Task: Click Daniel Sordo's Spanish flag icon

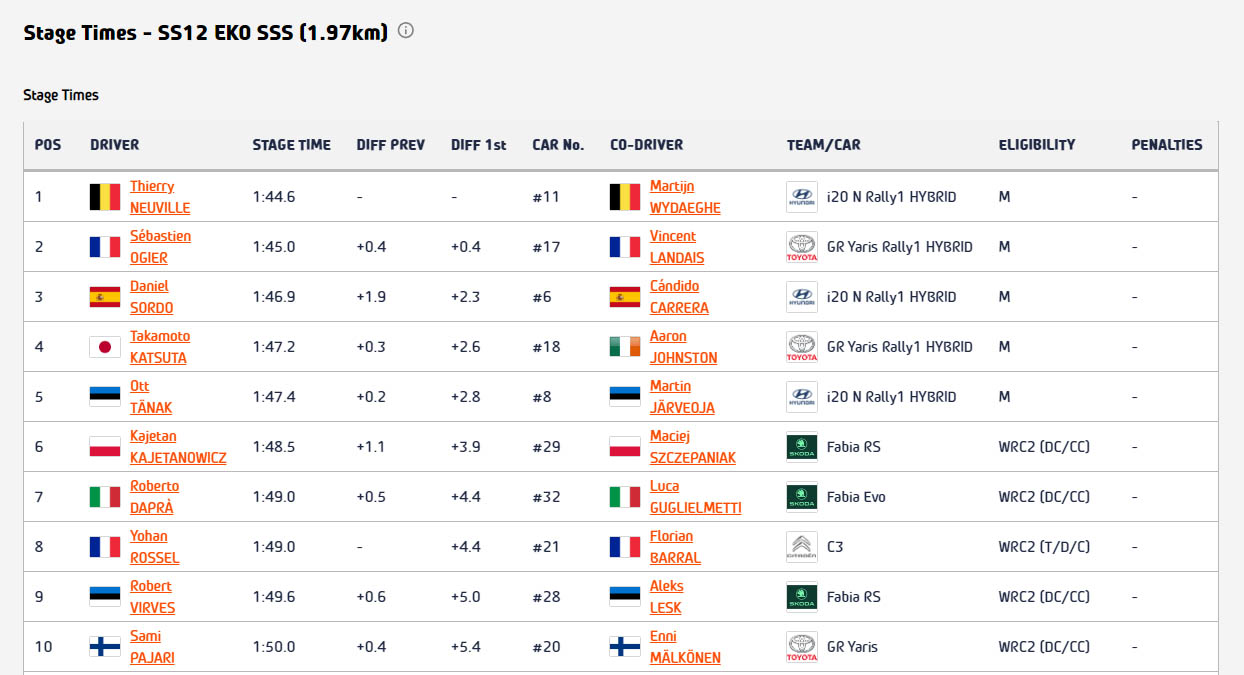Action: (105, 297)
